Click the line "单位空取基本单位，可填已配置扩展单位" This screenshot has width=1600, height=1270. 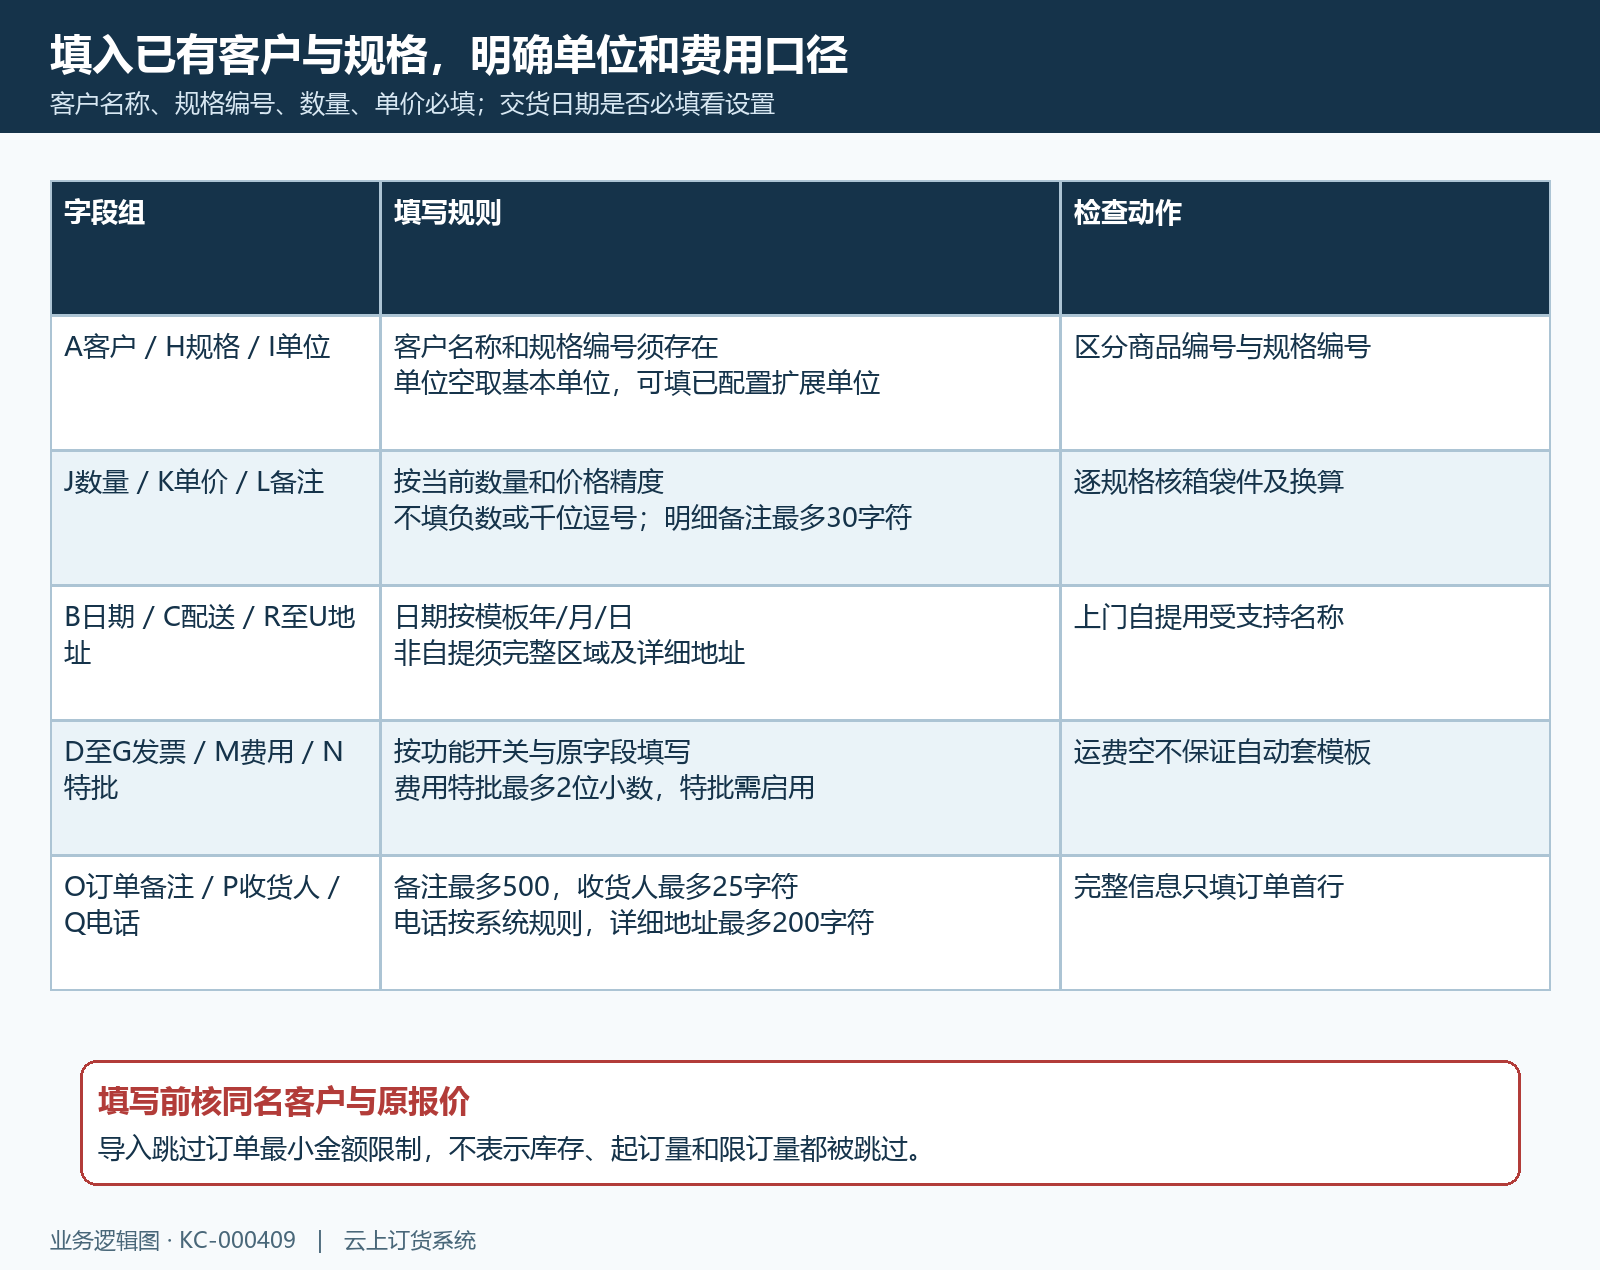tap(637, 383)
